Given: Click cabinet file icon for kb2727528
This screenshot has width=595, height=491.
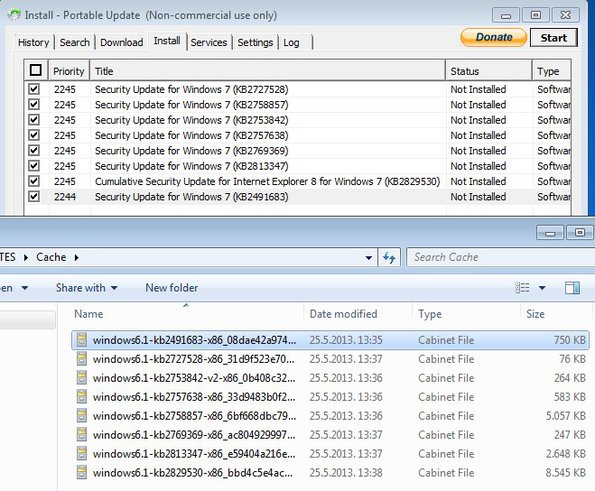Looking at the screenshot, I should (82, 359).
